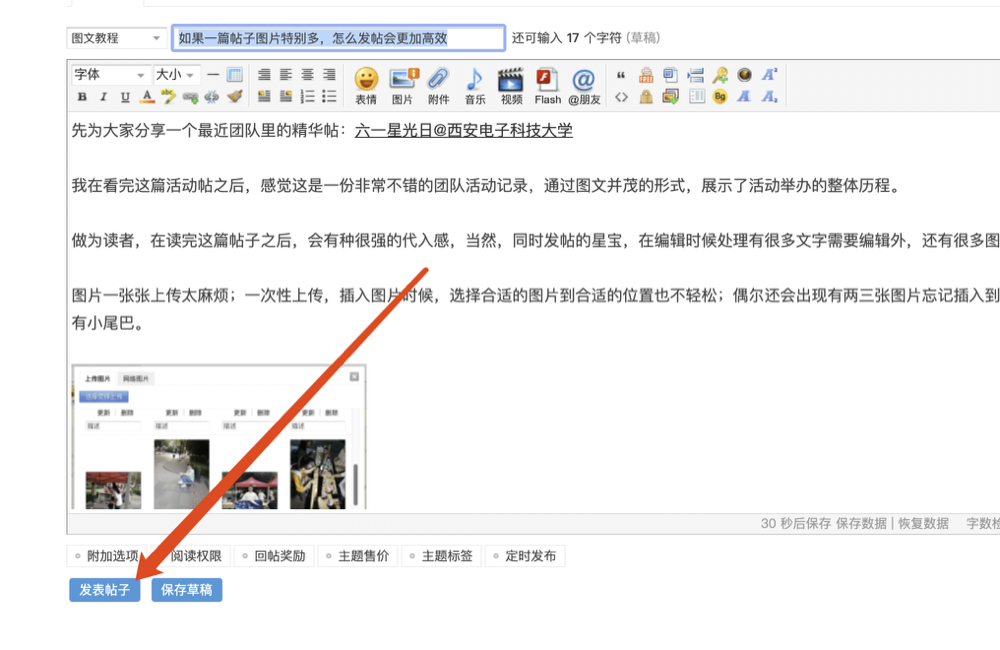
Task: Justify paragraph with first alignment icon
Action: coord(264,75)
